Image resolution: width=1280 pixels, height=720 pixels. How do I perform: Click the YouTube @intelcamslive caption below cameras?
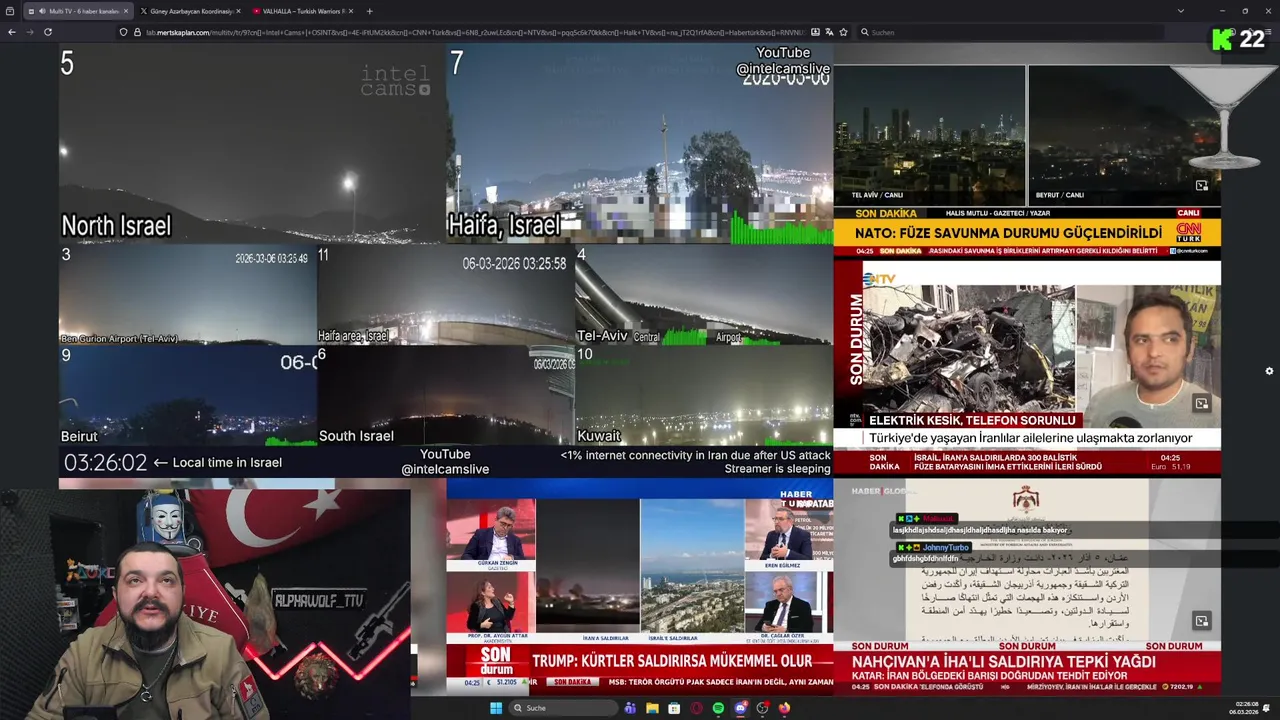(x=445, y=462)
